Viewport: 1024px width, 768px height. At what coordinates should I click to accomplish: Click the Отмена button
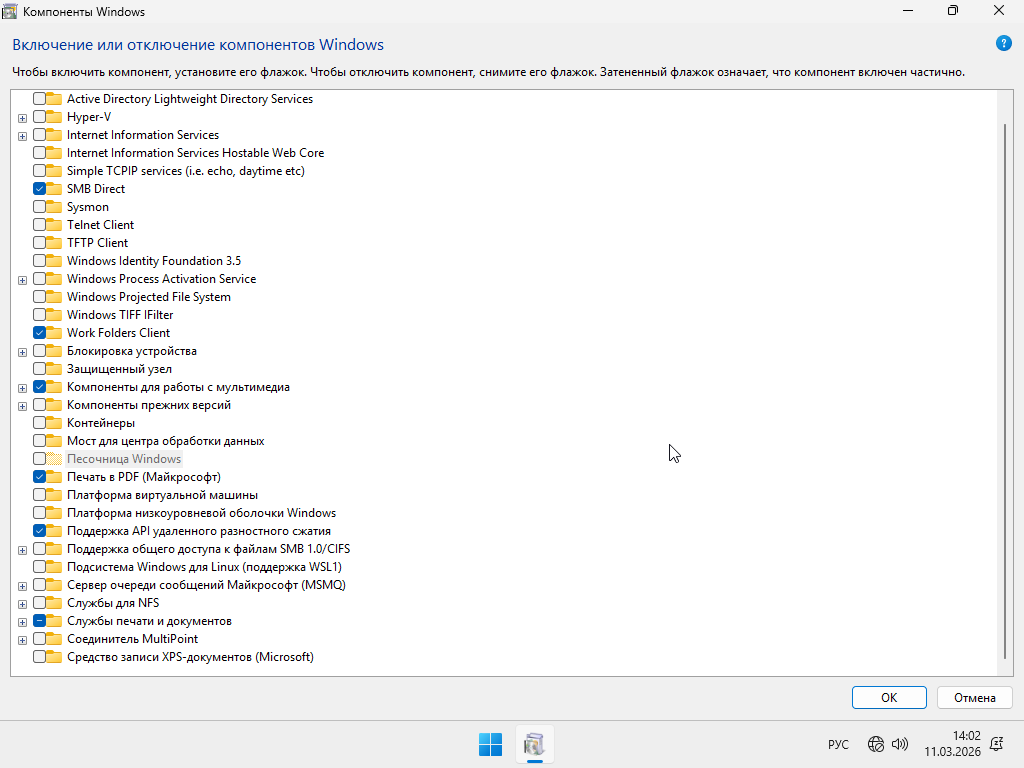pos(974,697)
